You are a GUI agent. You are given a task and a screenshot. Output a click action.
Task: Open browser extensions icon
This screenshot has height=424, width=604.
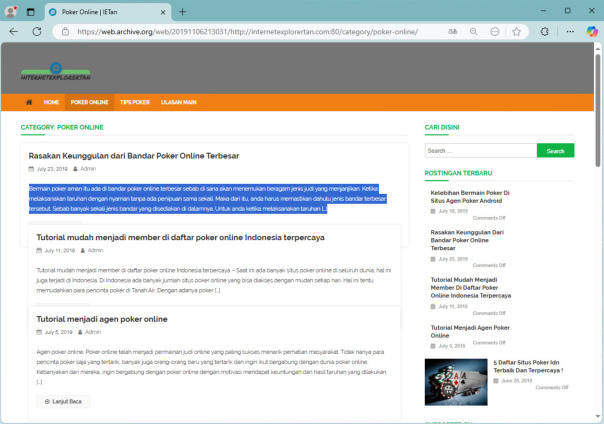pos(544,32)
